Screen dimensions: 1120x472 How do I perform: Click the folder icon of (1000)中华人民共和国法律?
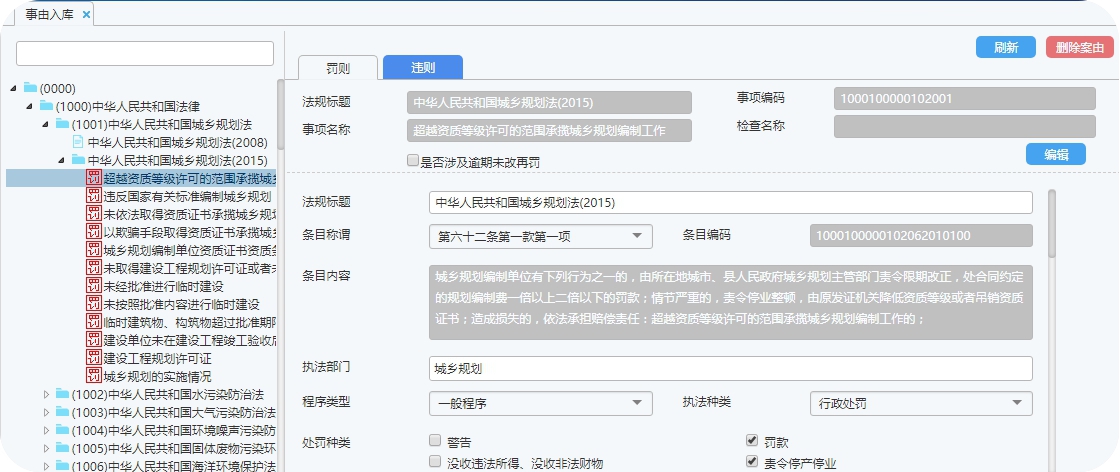pos(46,106)
